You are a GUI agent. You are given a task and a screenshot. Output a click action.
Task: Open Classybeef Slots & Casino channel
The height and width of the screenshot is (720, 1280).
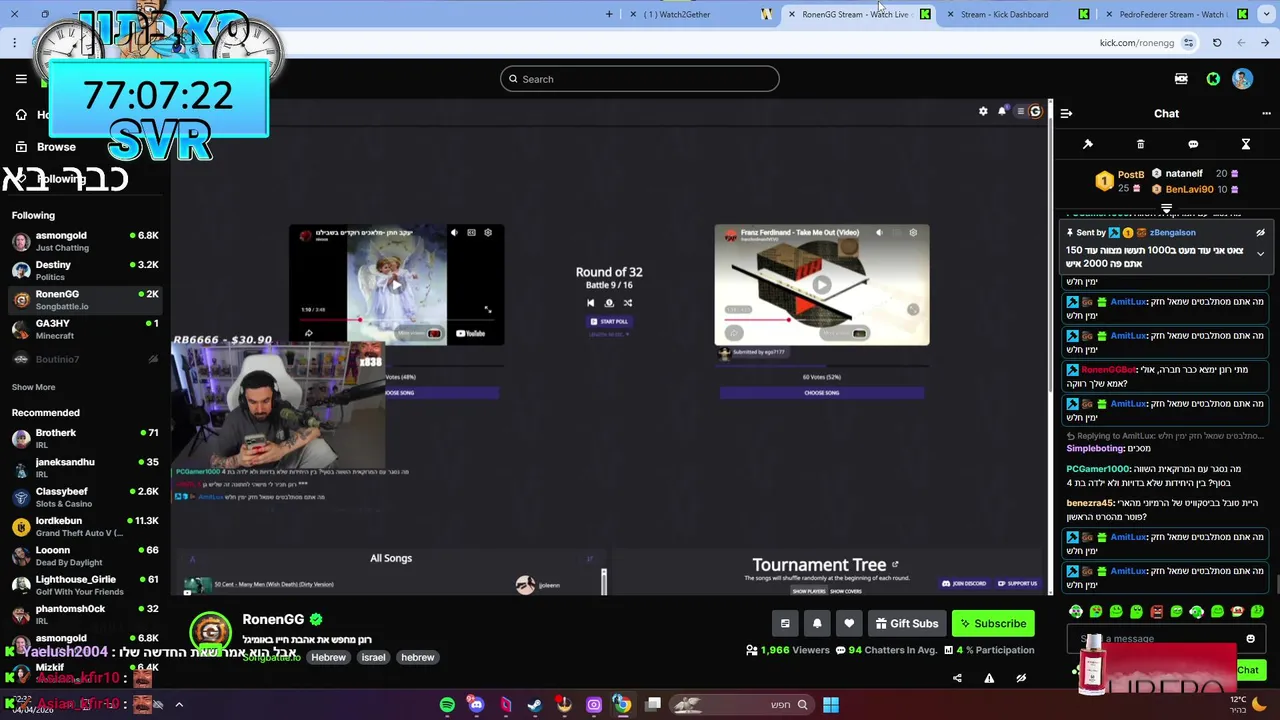pyautogui.click(x=85, y=497)
